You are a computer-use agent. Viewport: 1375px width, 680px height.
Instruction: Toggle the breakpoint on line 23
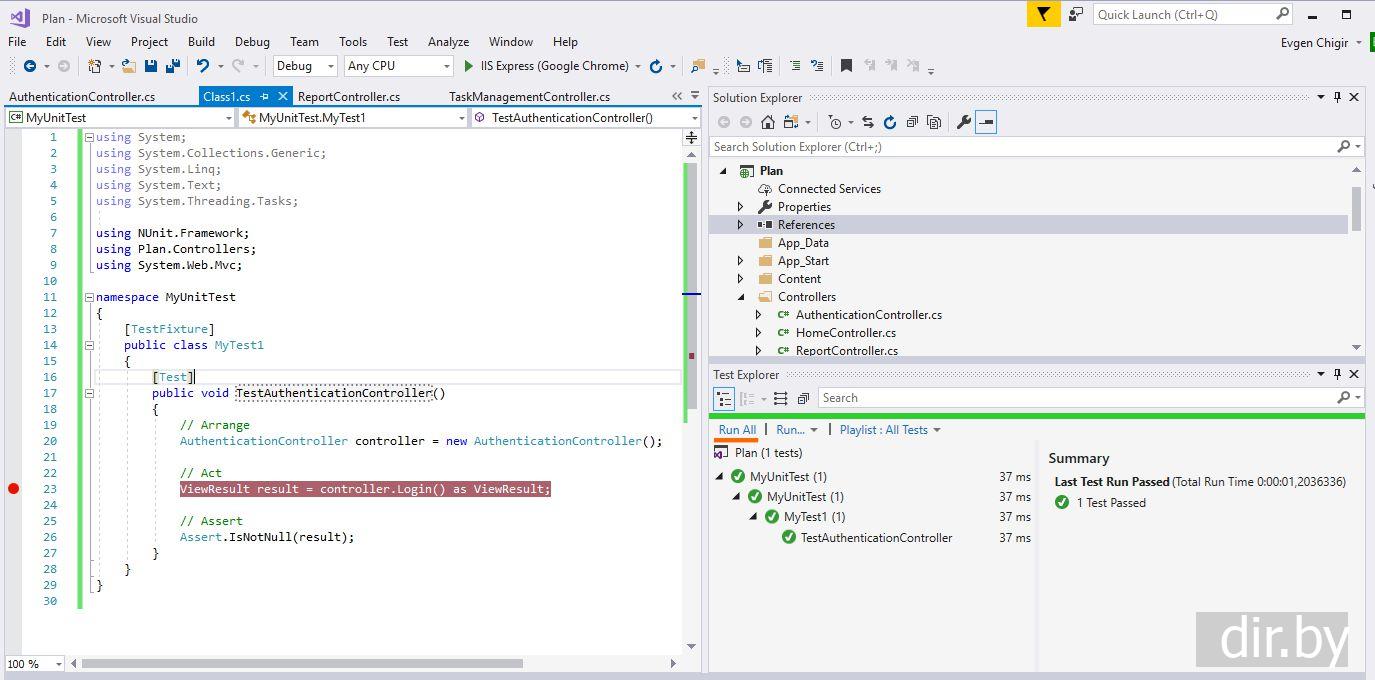point(13,489)
